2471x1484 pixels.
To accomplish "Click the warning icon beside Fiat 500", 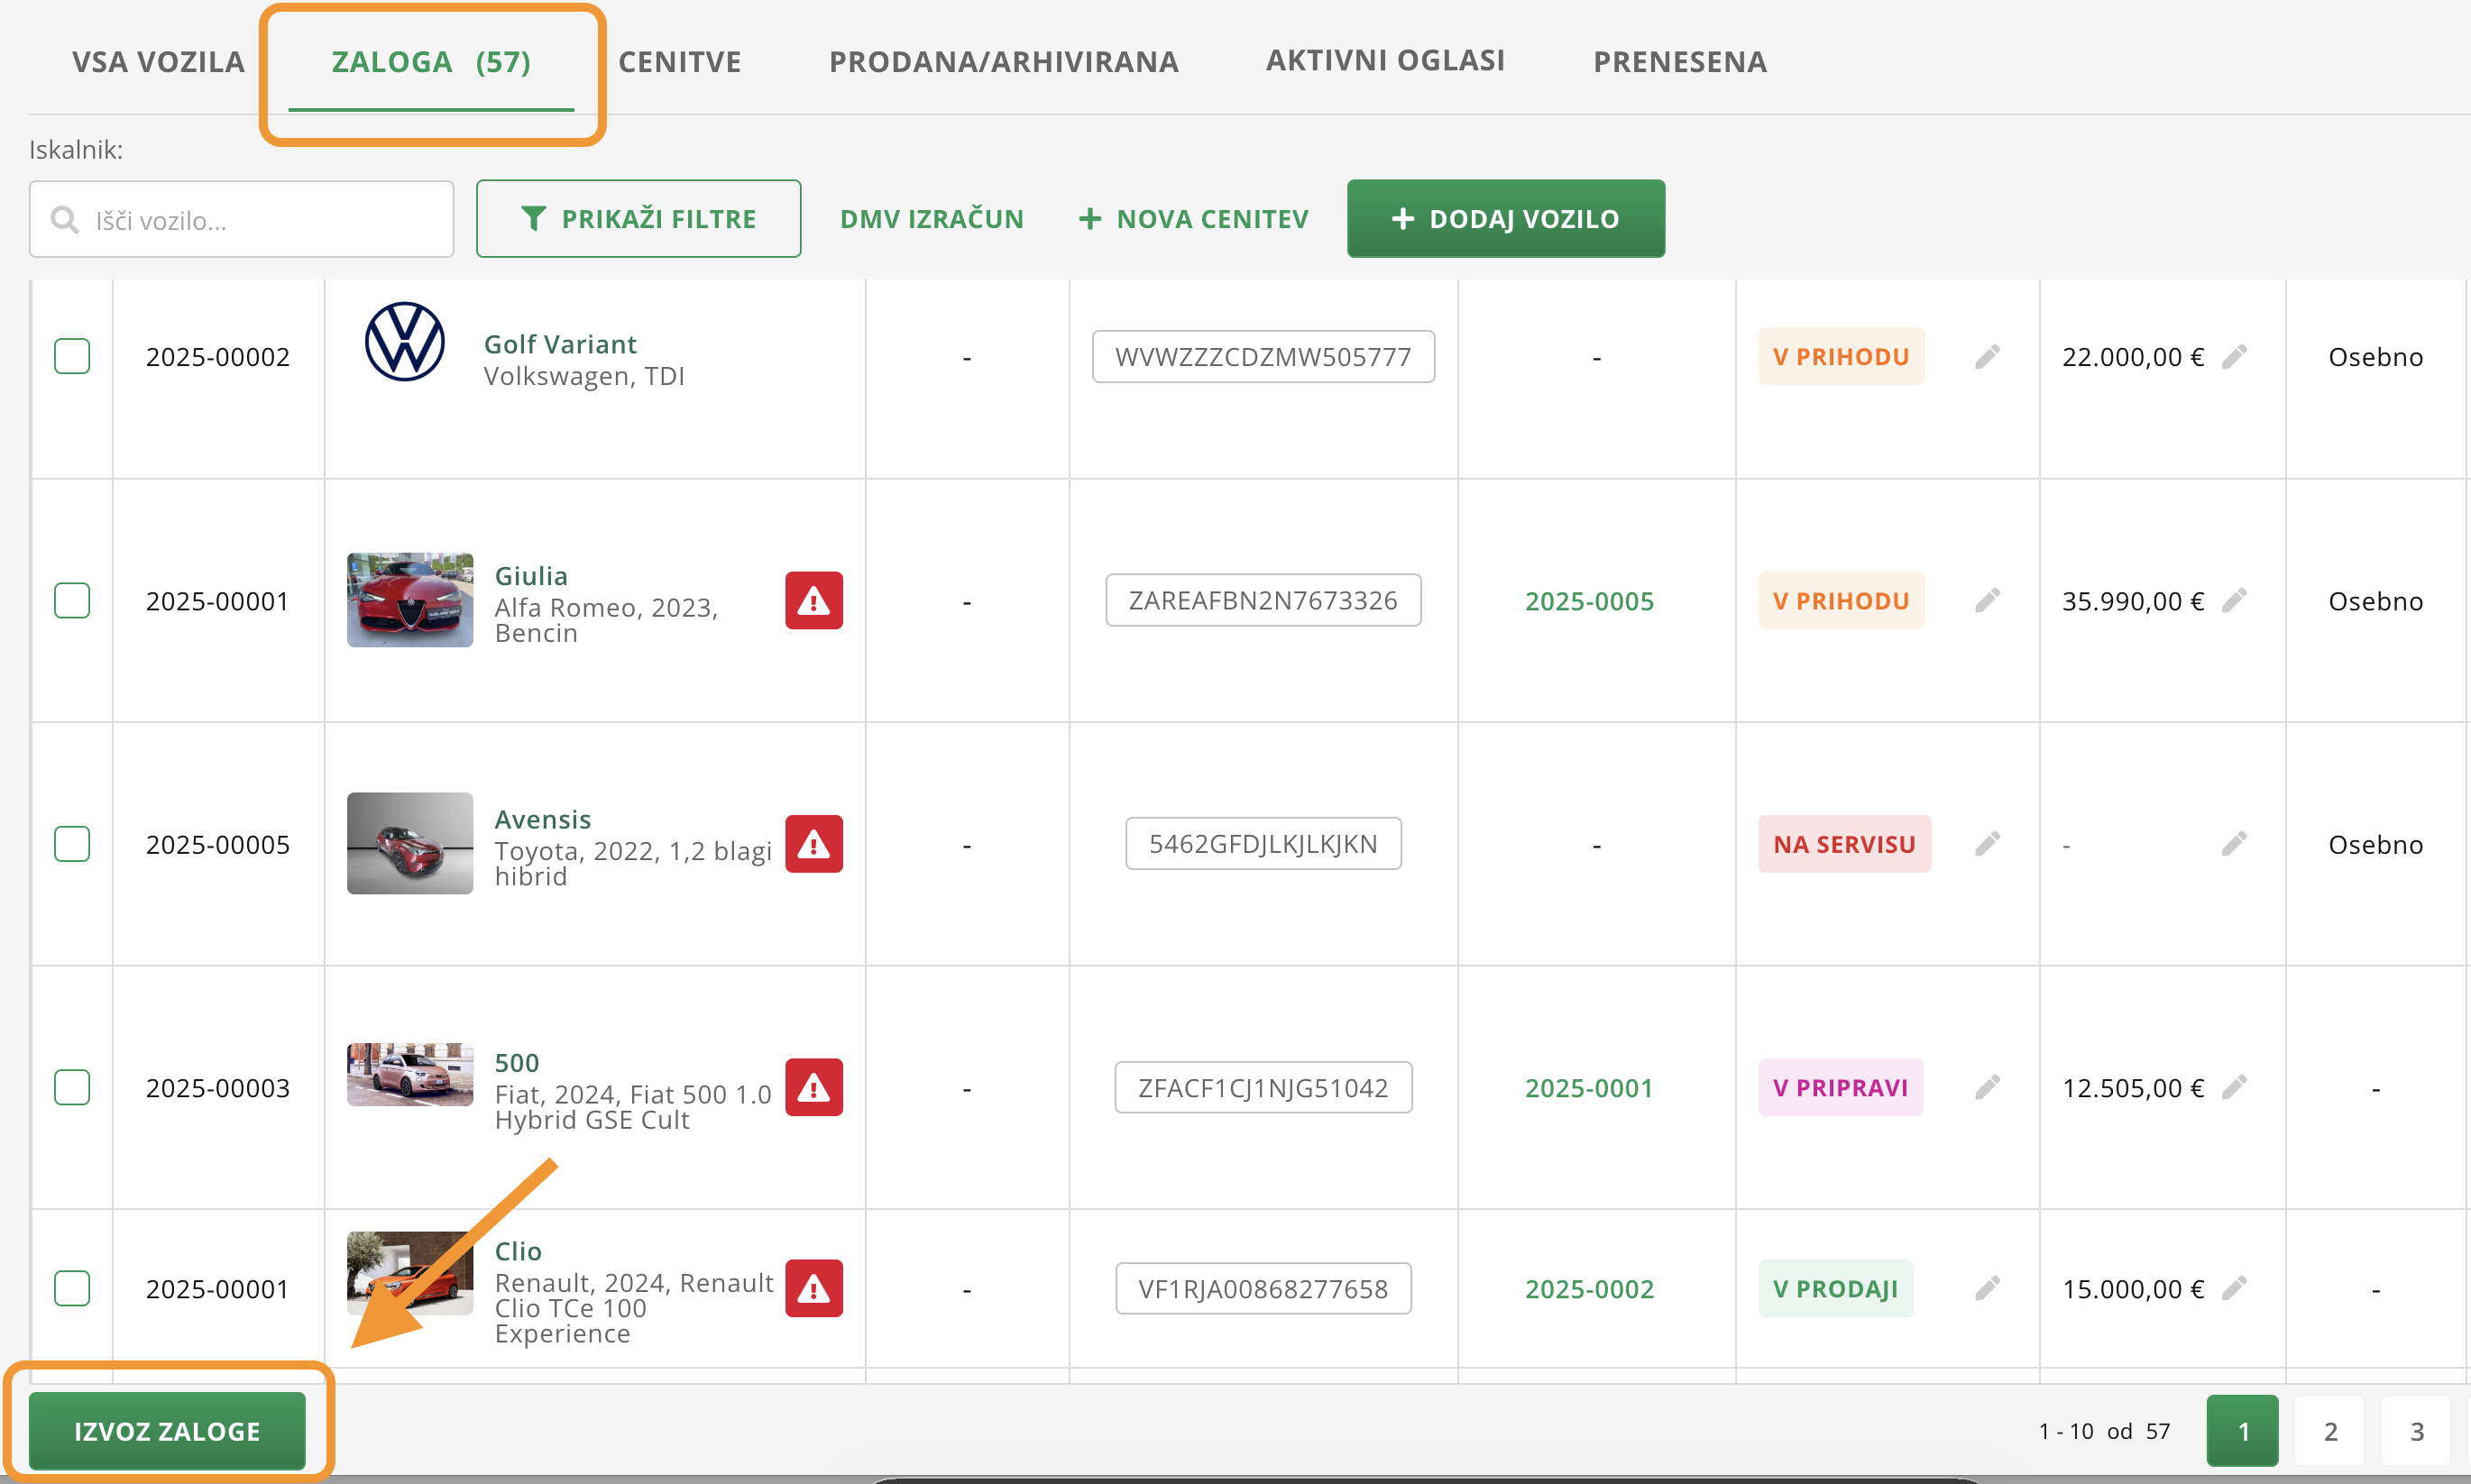I will point(813,1088).
